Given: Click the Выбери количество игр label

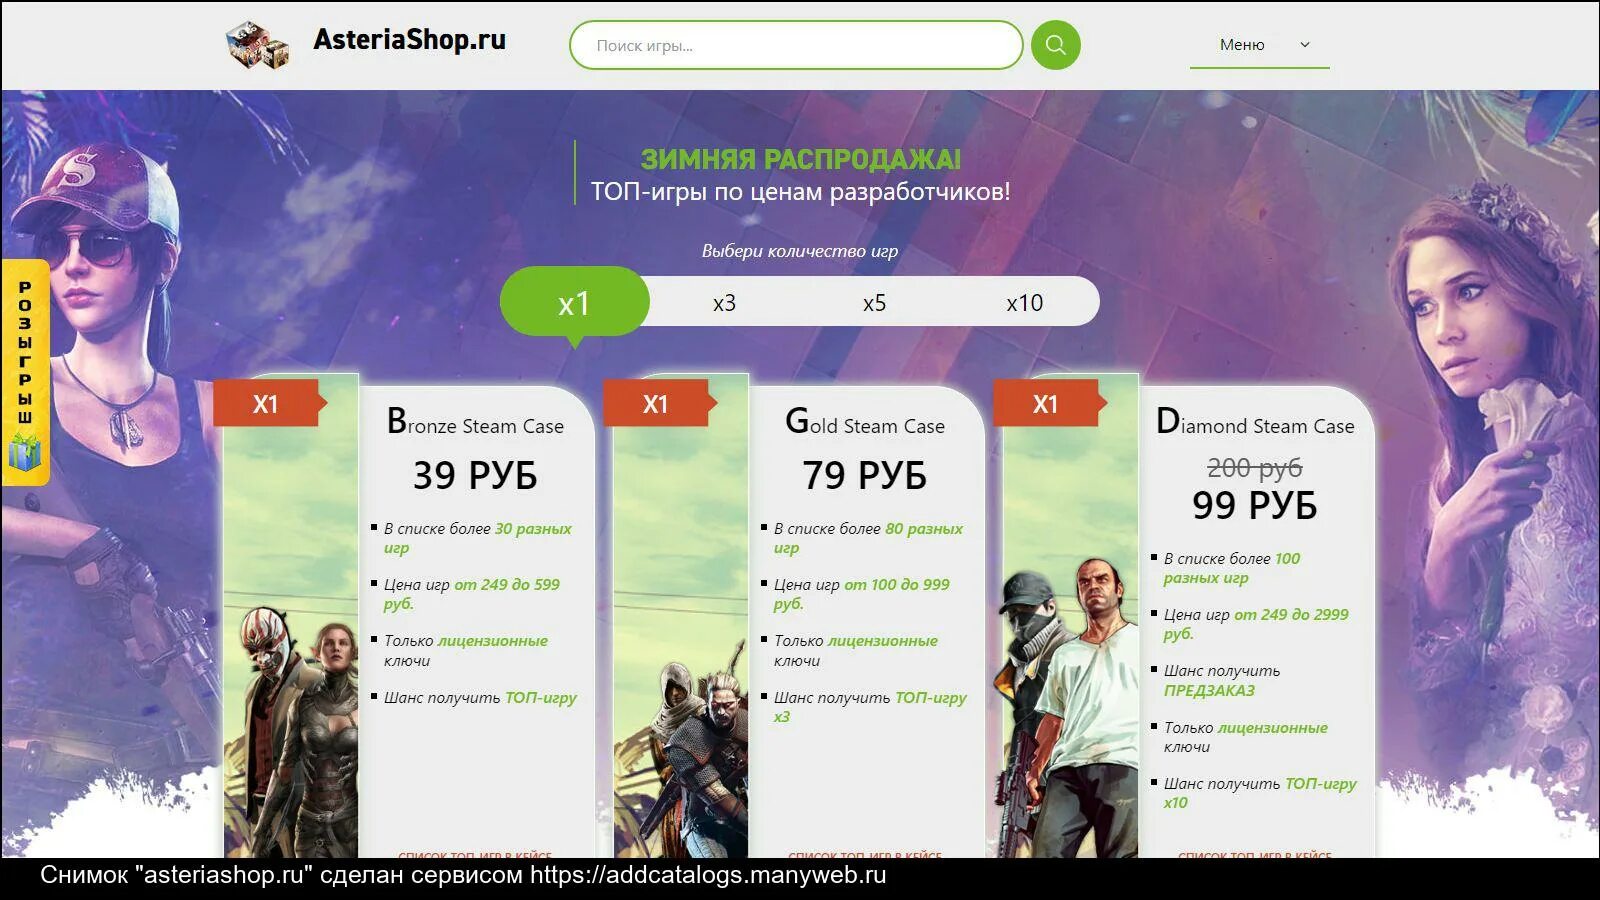Looking at the screenshot, I should click(800, 251).
